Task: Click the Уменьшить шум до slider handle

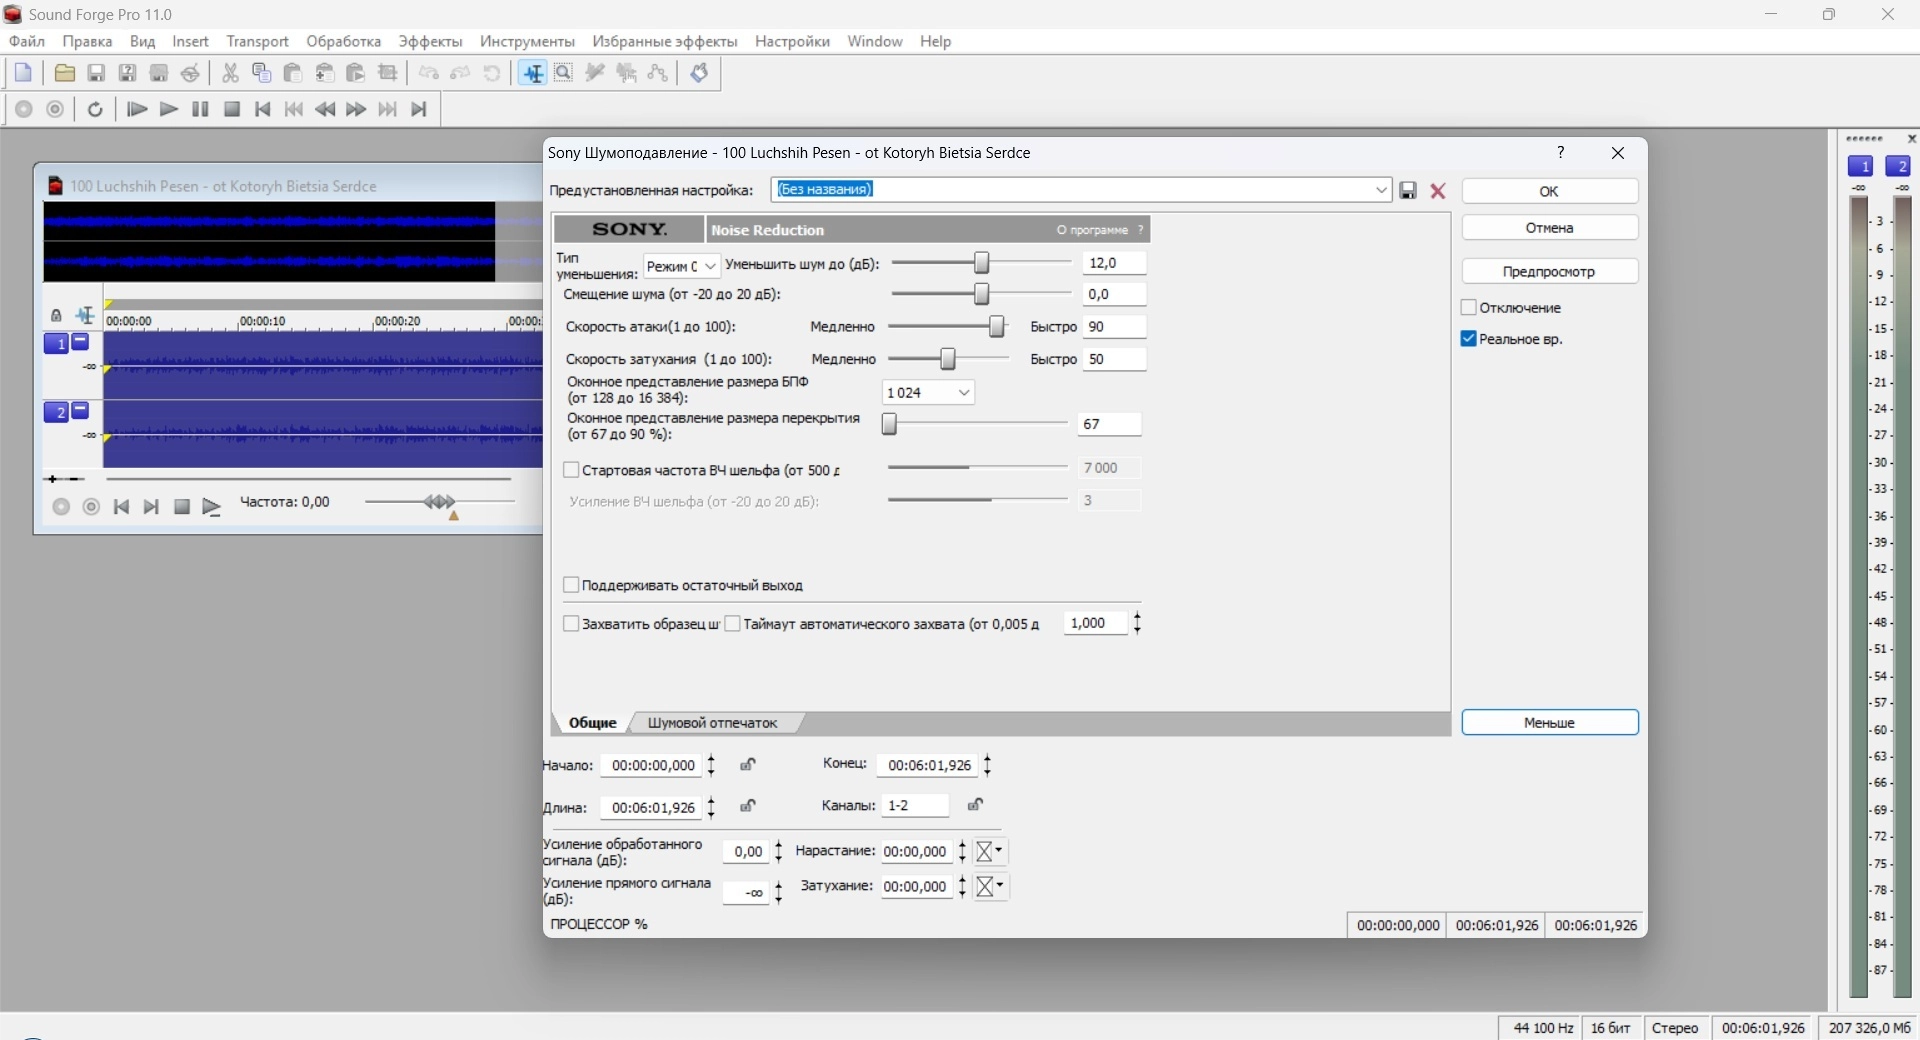Action: pyautogui.click(x=982, y=263)
